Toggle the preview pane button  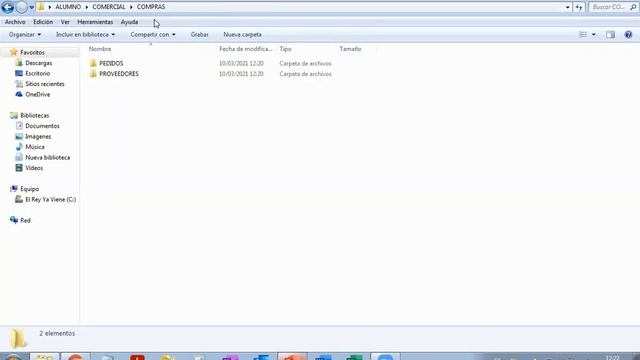click(x=610, y=35)
